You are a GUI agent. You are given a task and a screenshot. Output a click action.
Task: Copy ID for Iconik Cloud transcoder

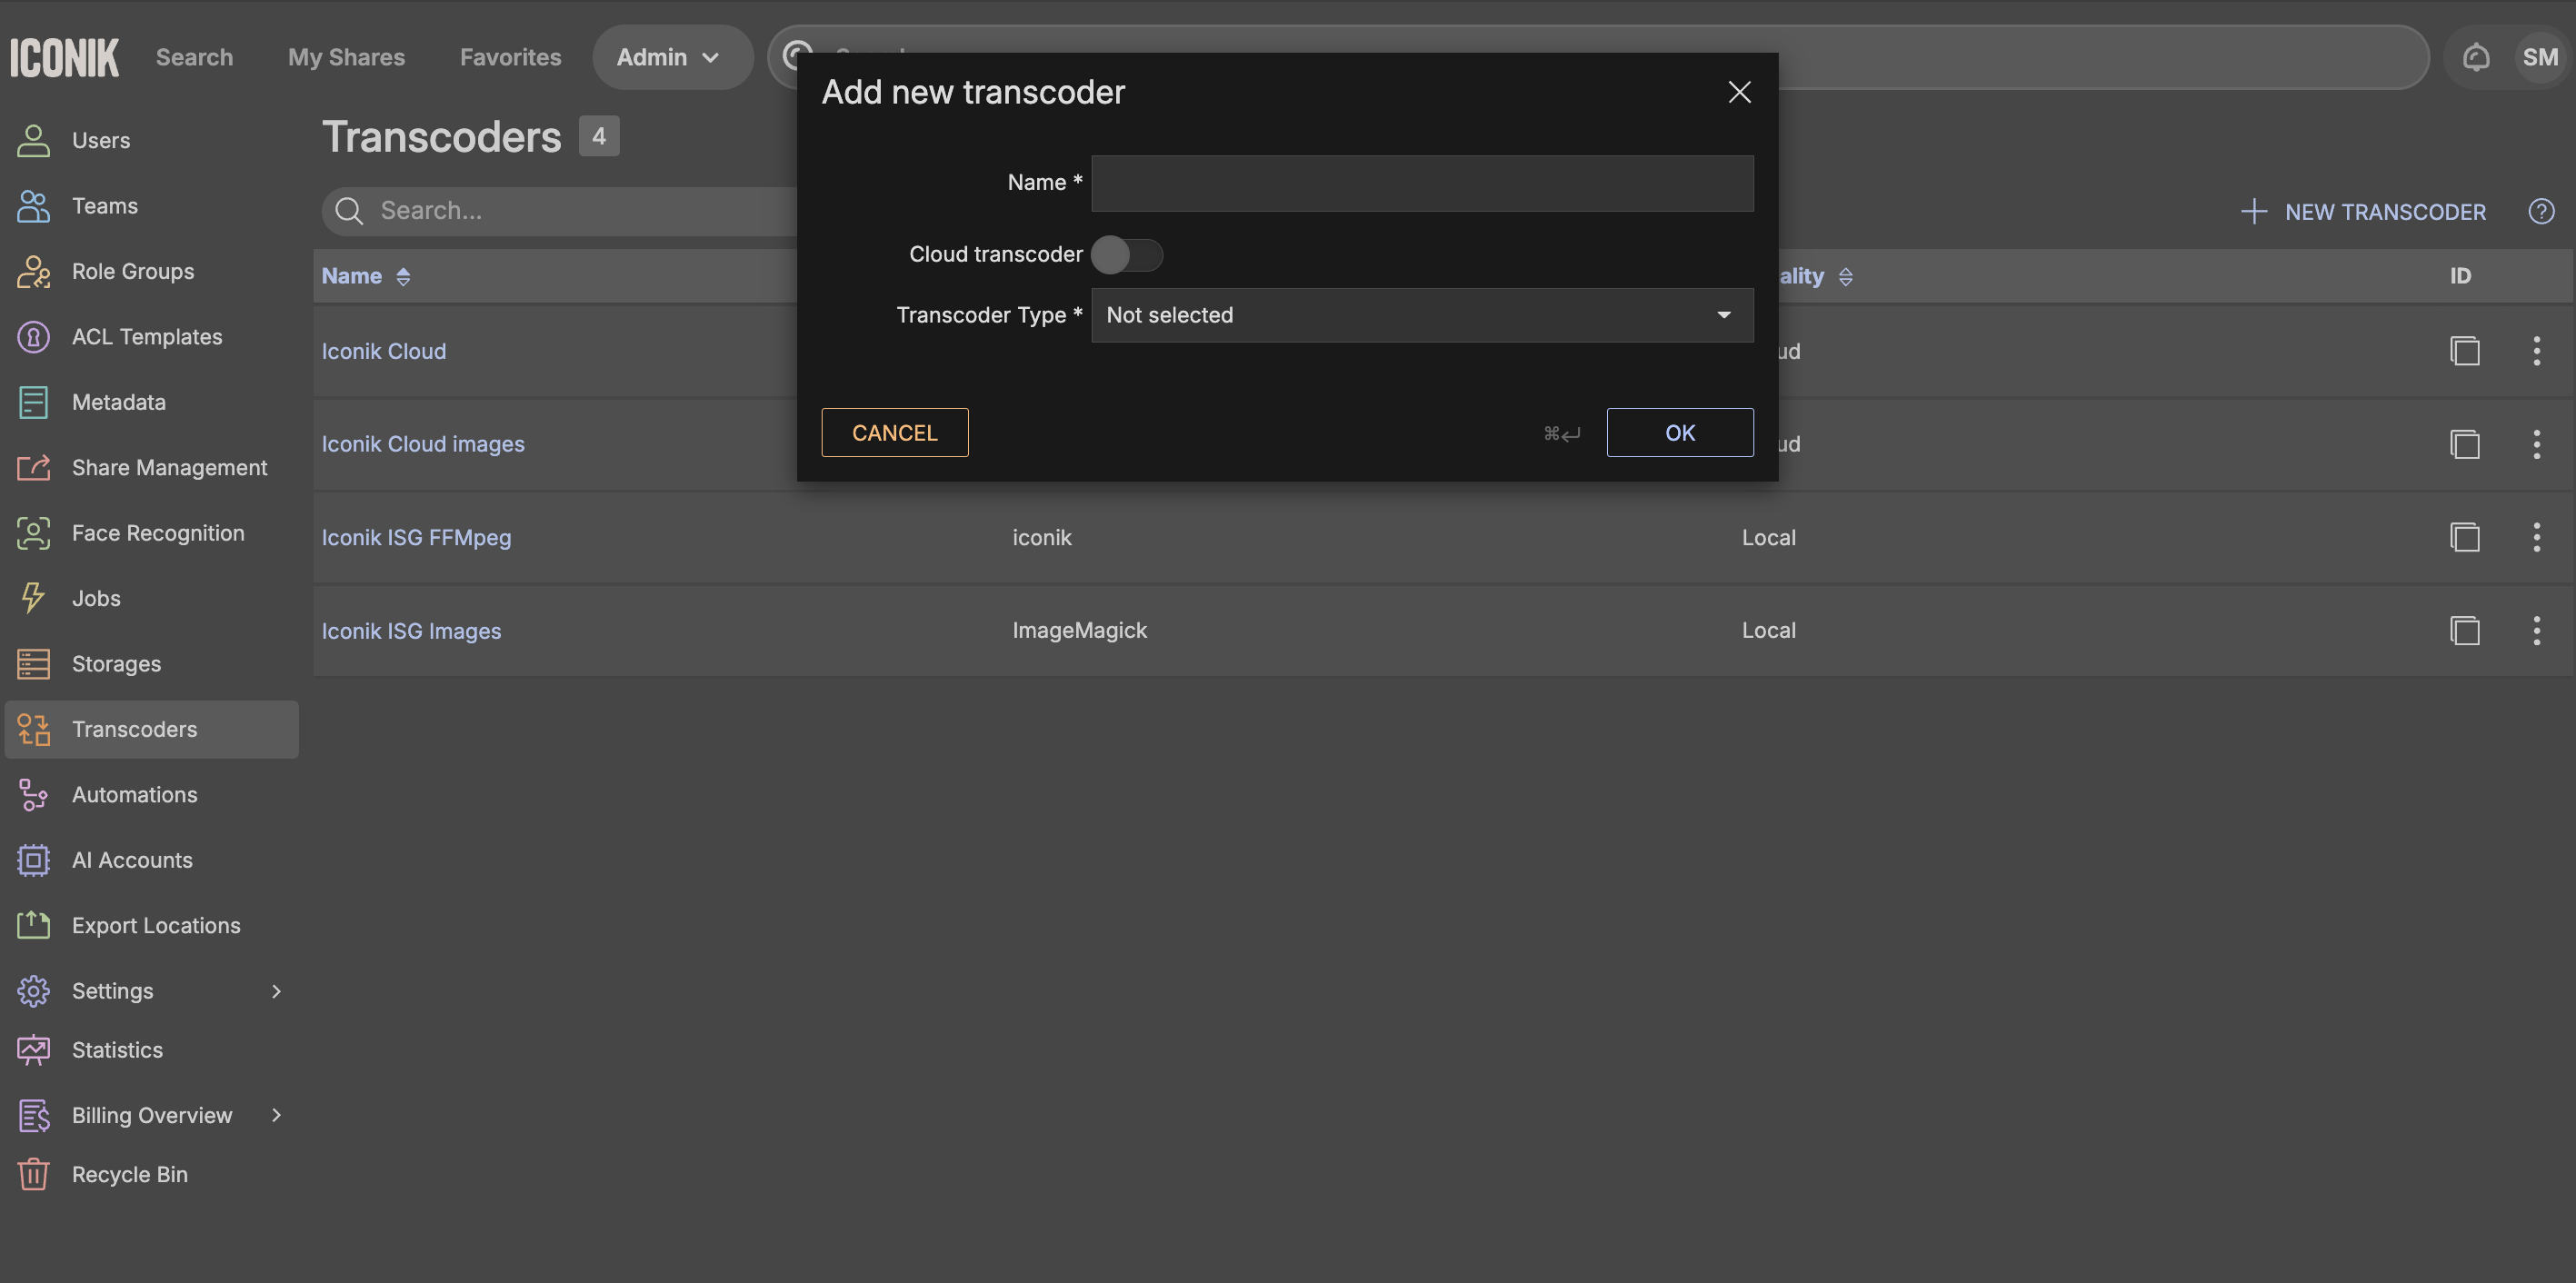(2464, 351)
